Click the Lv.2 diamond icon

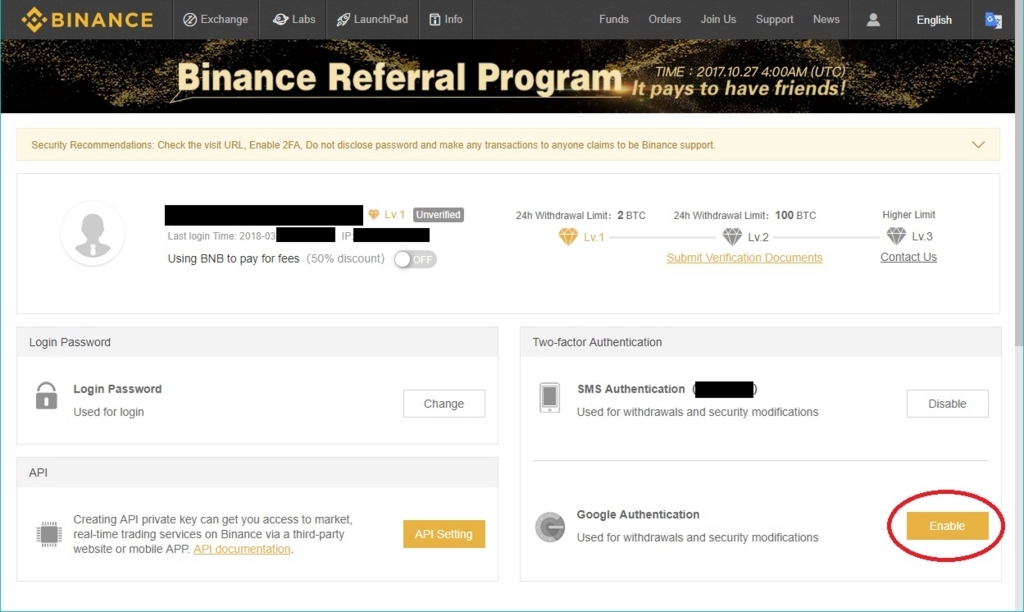coord(732,236)
